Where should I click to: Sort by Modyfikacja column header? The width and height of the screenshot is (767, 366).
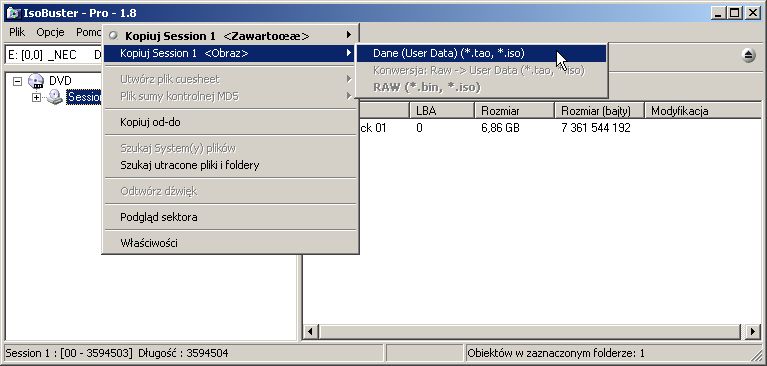703,111
